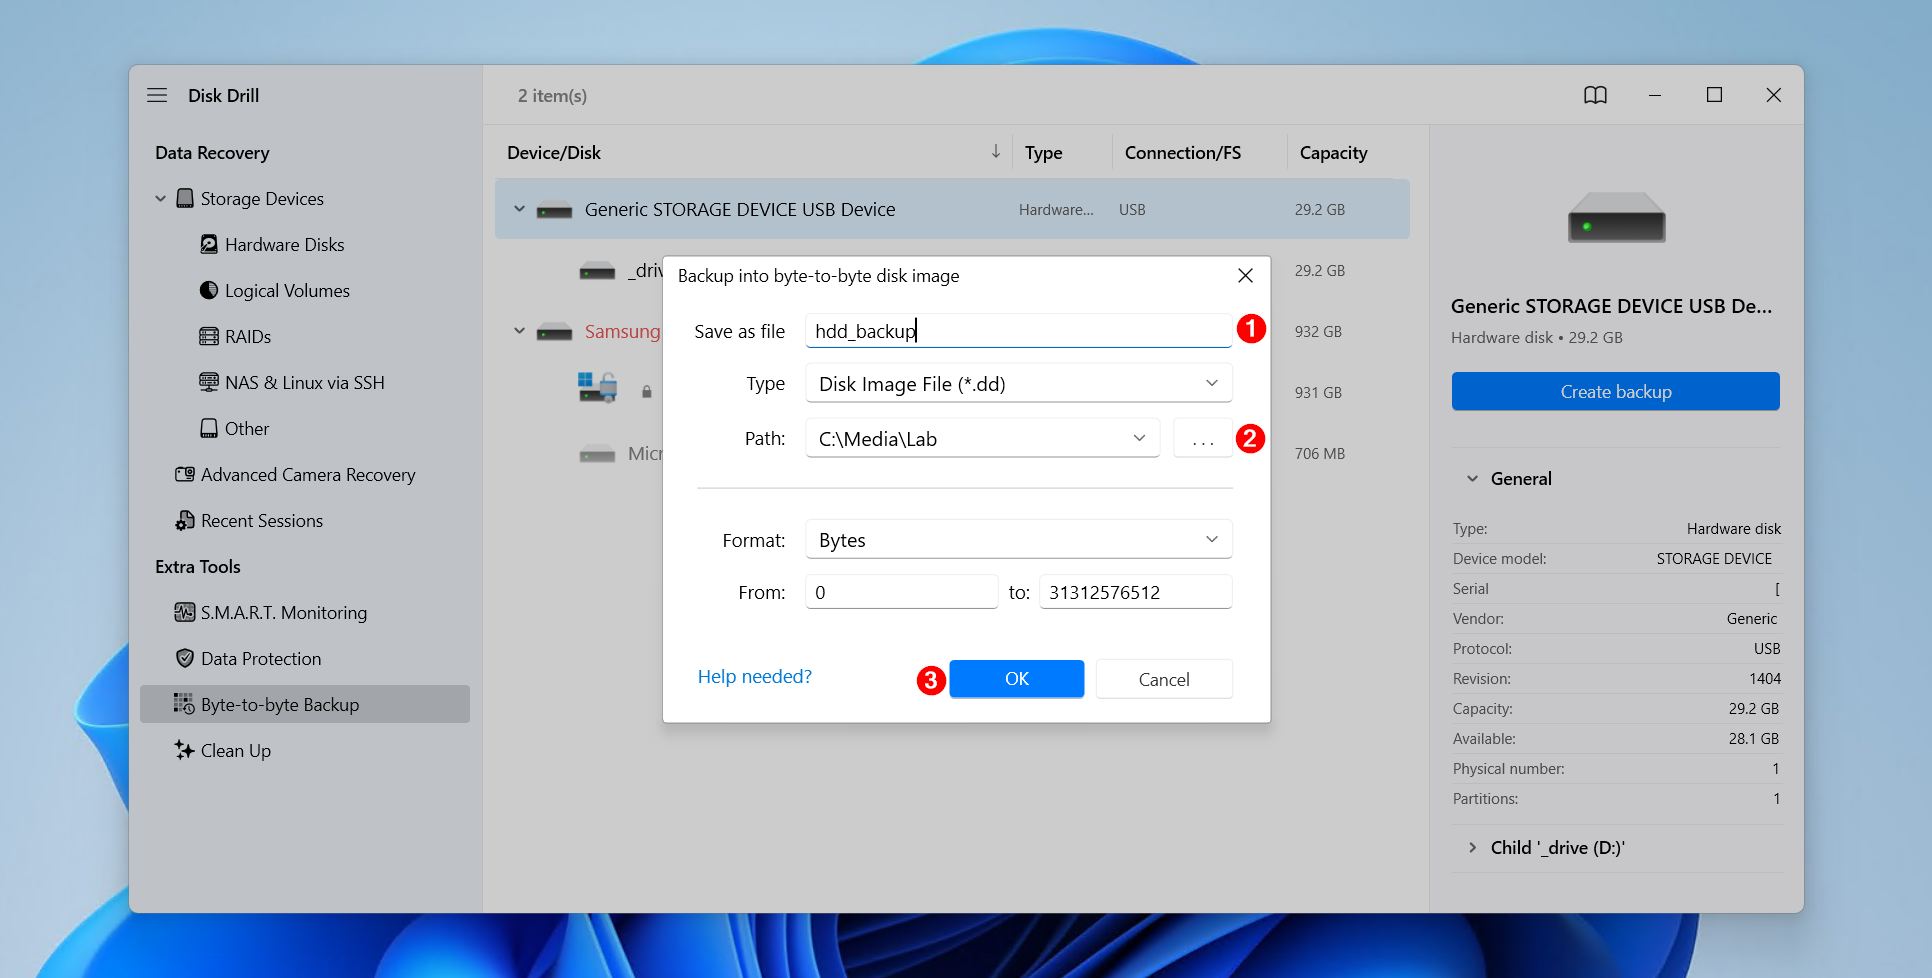This screenshot has height=978, width=1932.
Task: Click inside the Save as file field
Action: click(1017, 330)
